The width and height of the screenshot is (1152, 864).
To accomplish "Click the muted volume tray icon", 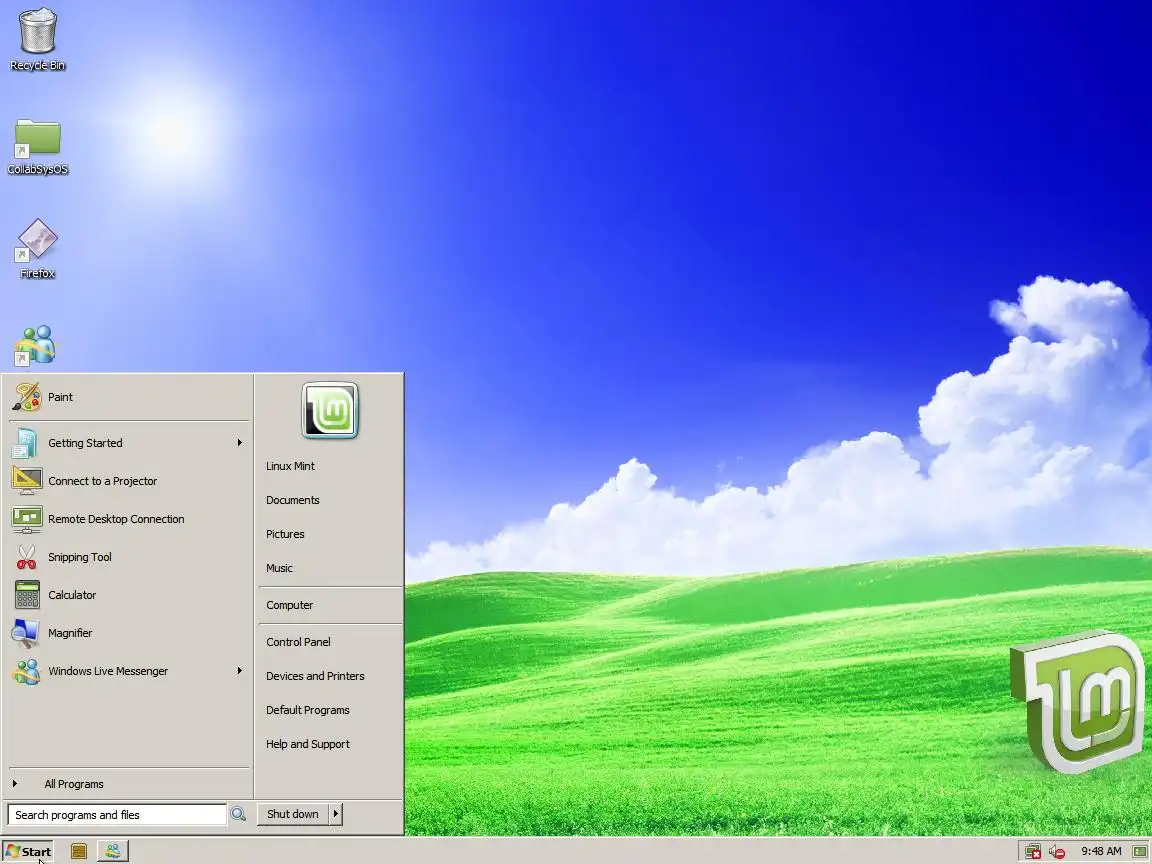I will point(1056,852).
